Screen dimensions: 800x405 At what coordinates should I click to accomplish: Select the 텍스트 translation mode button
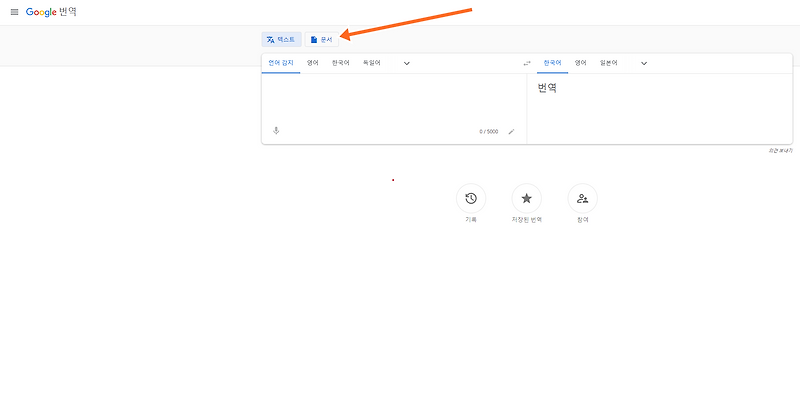click(x=281, y=39)
